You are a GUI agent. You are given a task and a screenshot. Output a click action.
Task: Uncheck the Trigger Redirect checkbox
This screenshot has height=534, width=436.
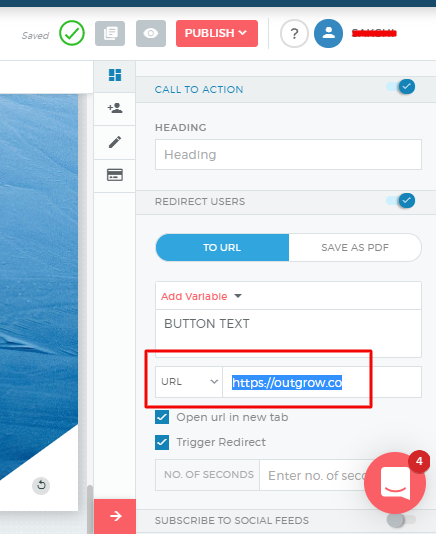coord(162,442)
